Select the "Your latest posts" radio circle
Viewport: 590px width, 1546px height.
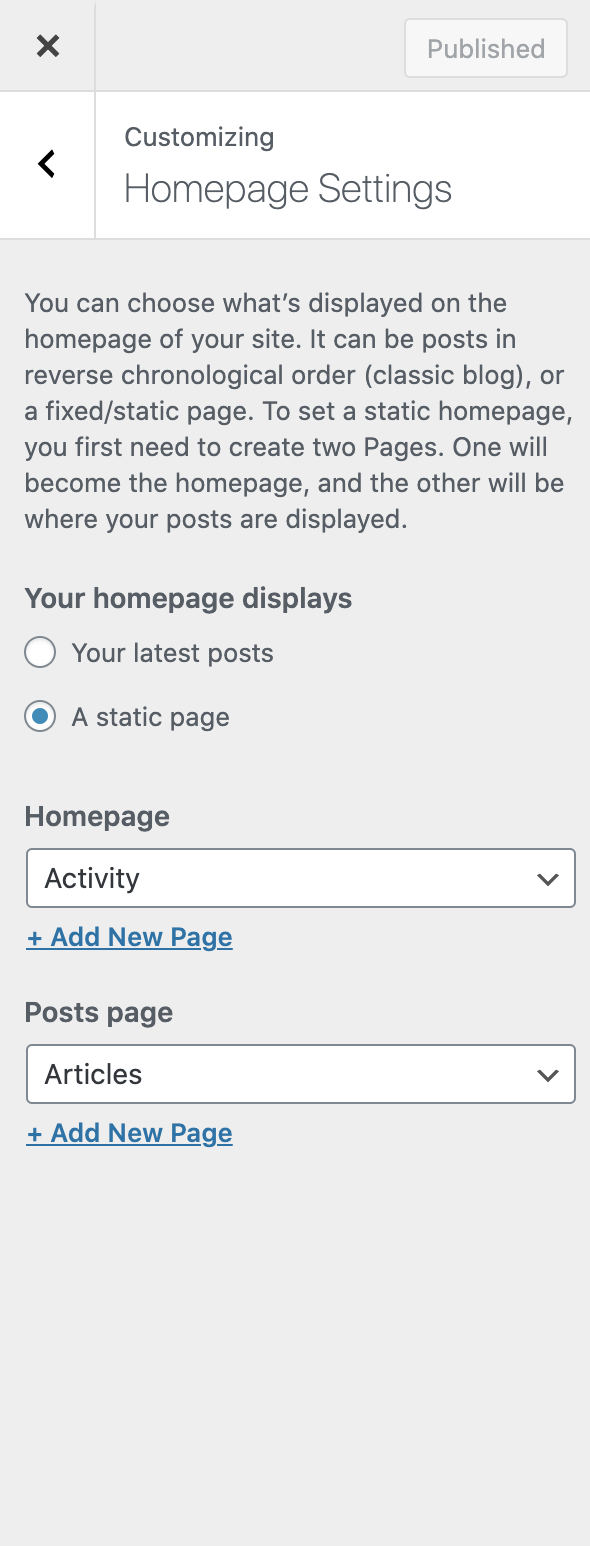tap(40, 654)
